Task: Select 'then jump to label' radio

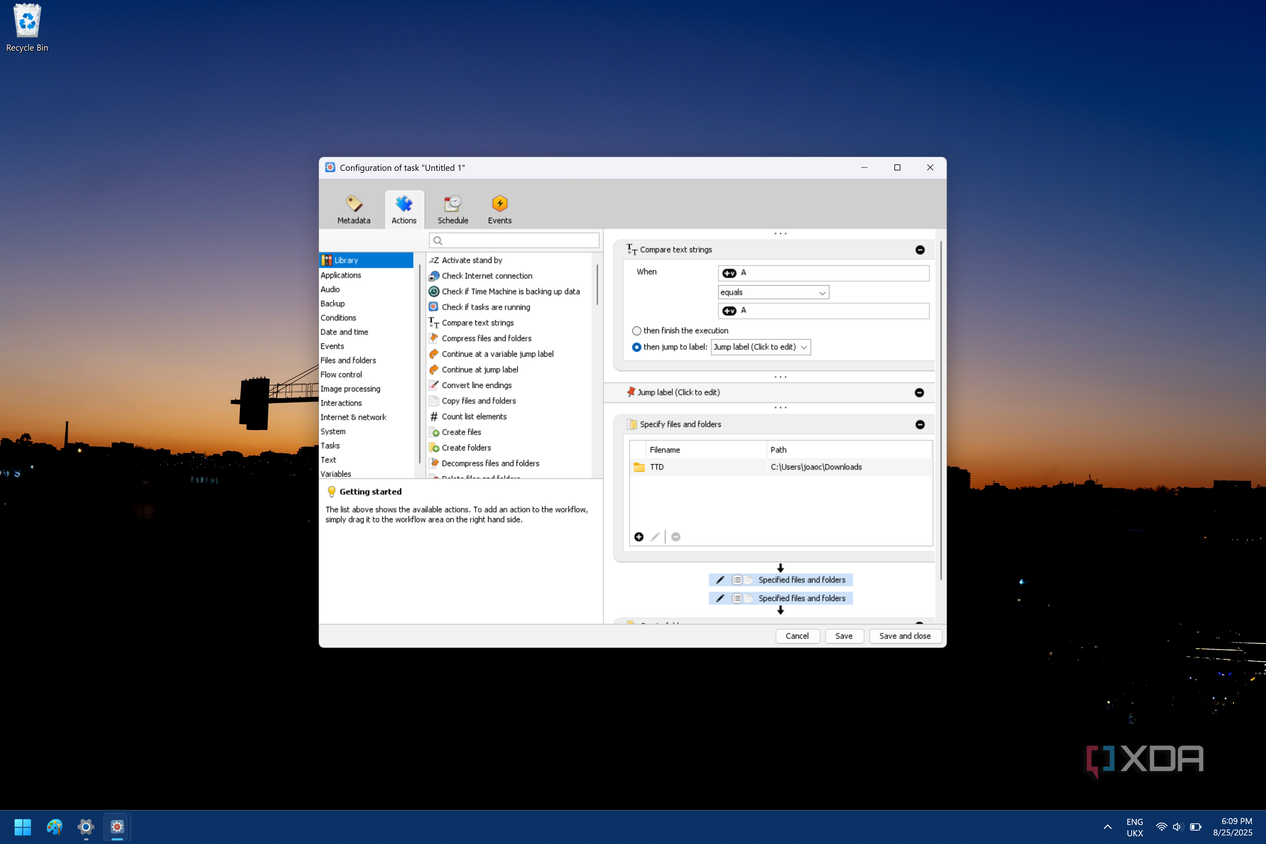Action: coord(636,347)
